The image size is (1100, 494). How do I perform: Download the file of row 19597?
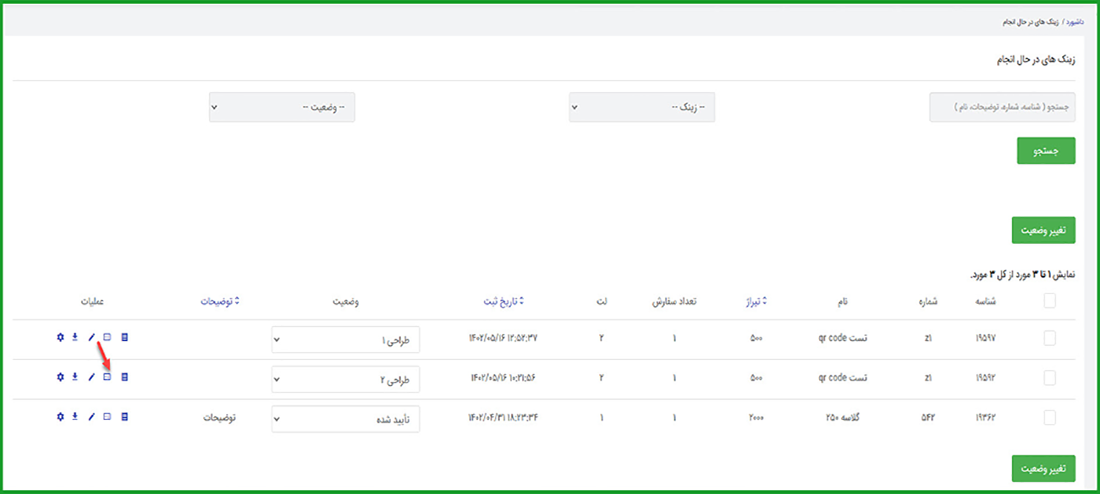point(75,338)
